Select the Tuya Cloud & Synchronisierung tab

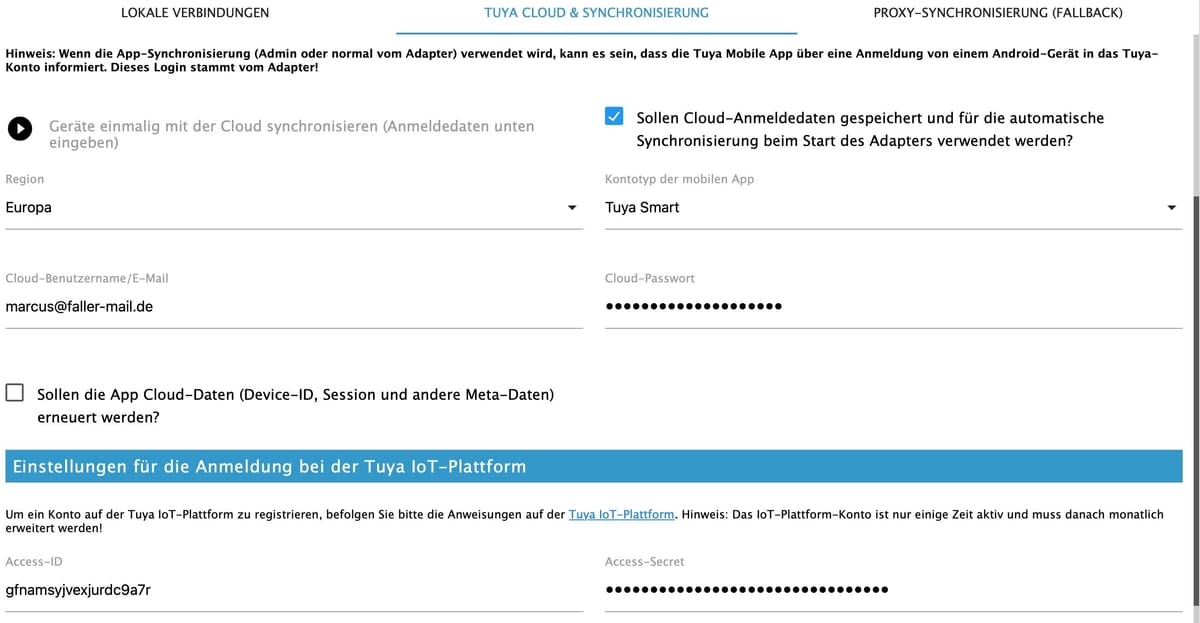(x=596, y=13)
